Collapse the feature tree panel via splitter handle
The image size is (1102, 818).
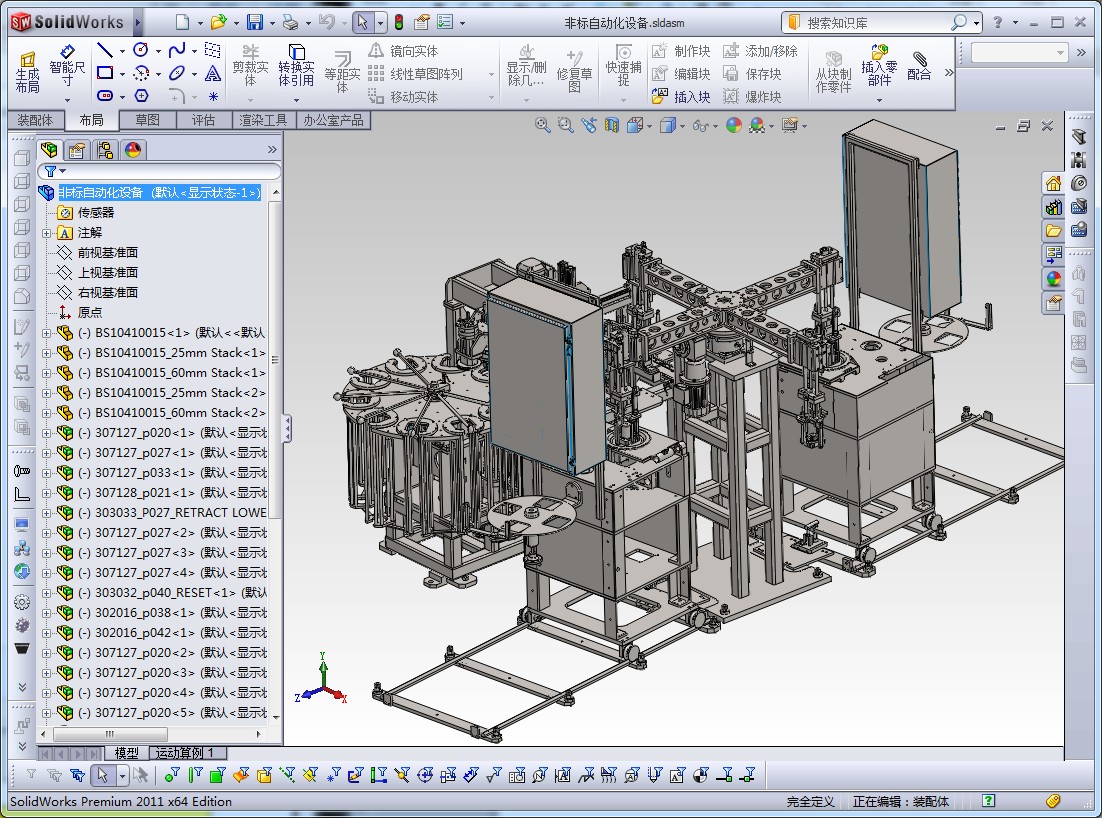click(287, 429)
